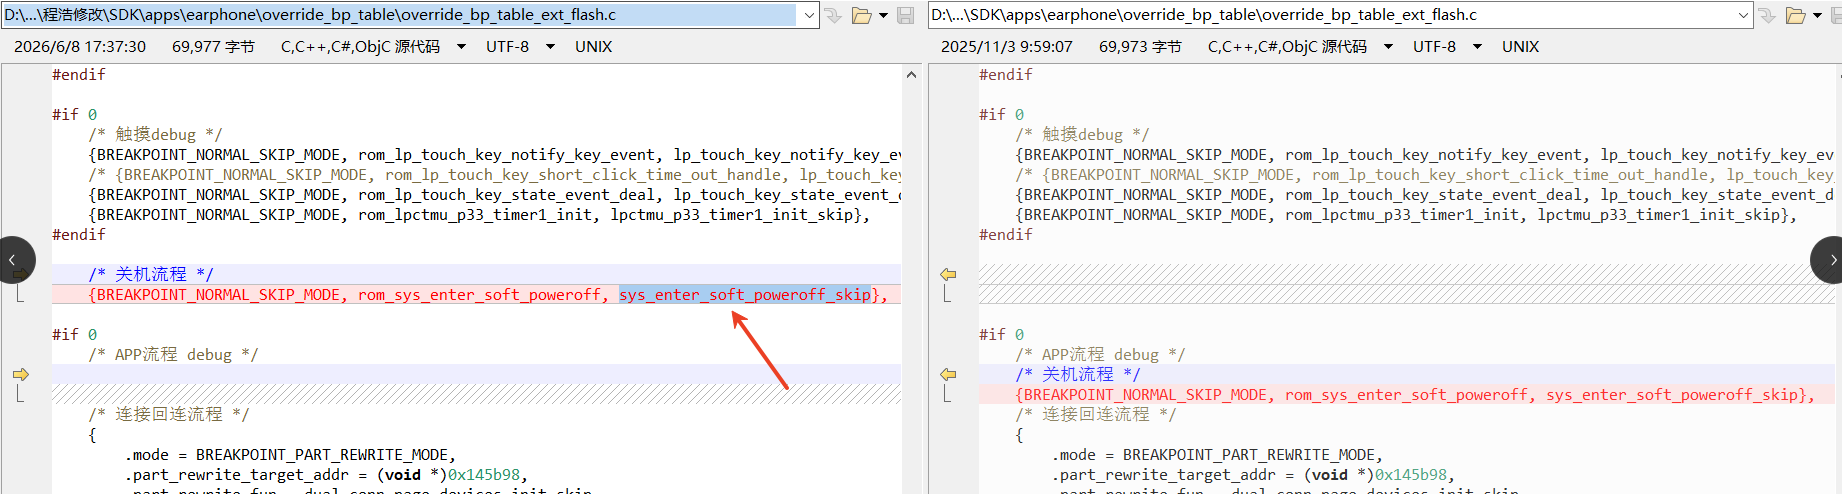1842x494 pixels.
Task: Click /* 连接回连流程 */ comment in left pane
Action: coord(169,414)
